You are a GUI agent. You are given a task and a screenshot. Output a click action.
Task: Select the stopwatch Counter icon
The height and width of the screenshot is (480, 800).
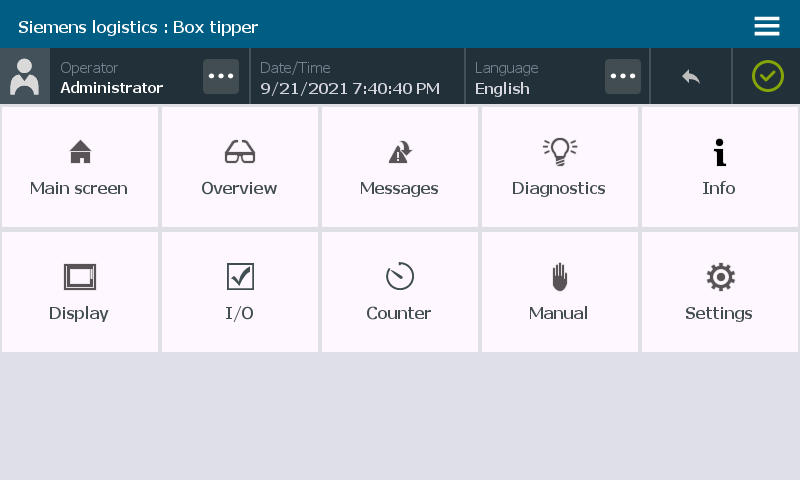pyautogui.click(x=399, y=277)
